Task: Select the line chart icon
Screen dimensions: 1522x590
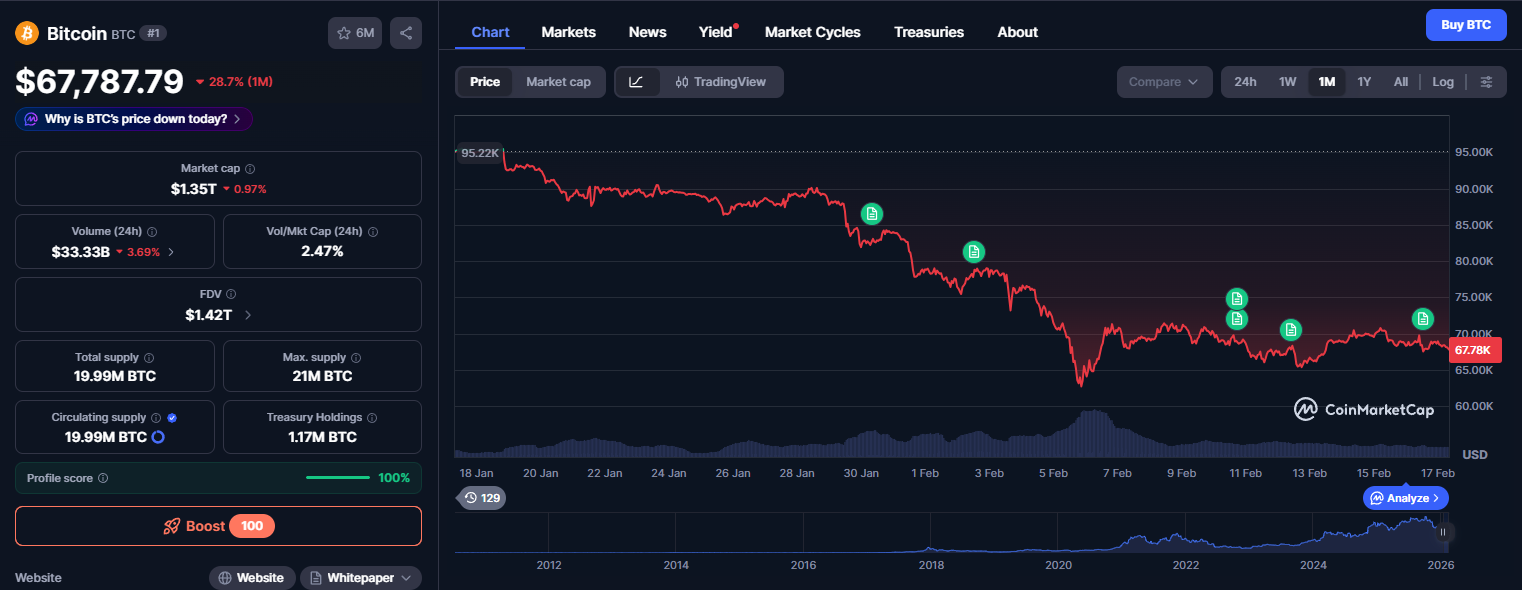Action: [x=637, y=82]
